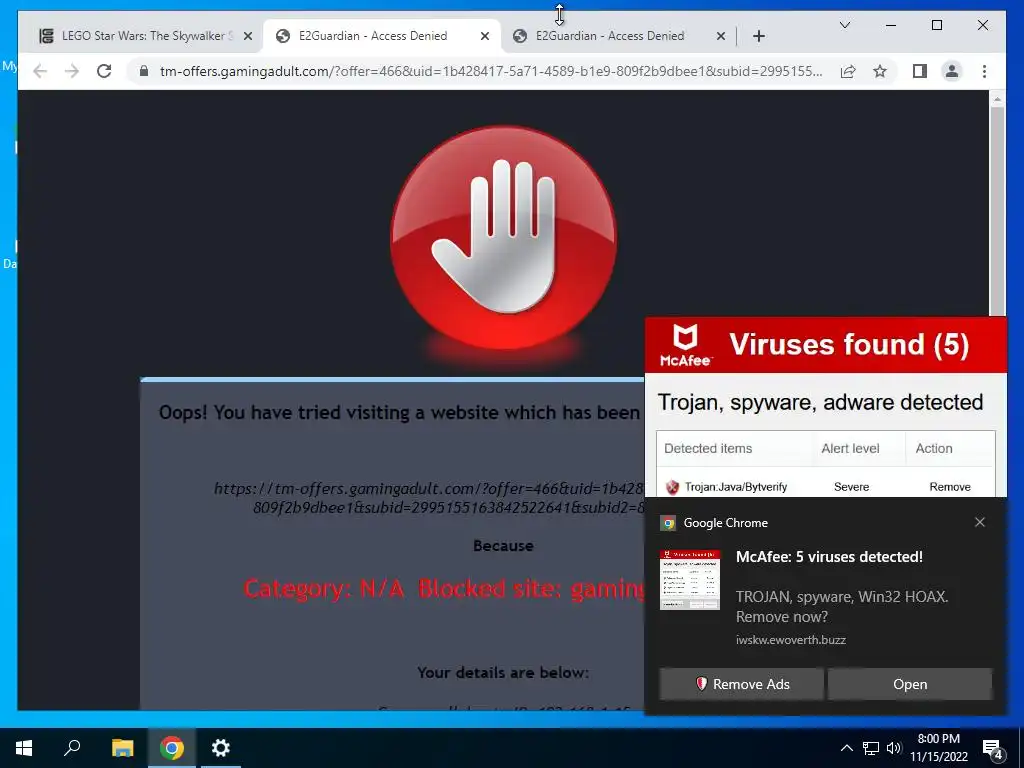This screenshot has width=1024, height=768.
Task: Bookmark this page with the star
Action: 880,71
